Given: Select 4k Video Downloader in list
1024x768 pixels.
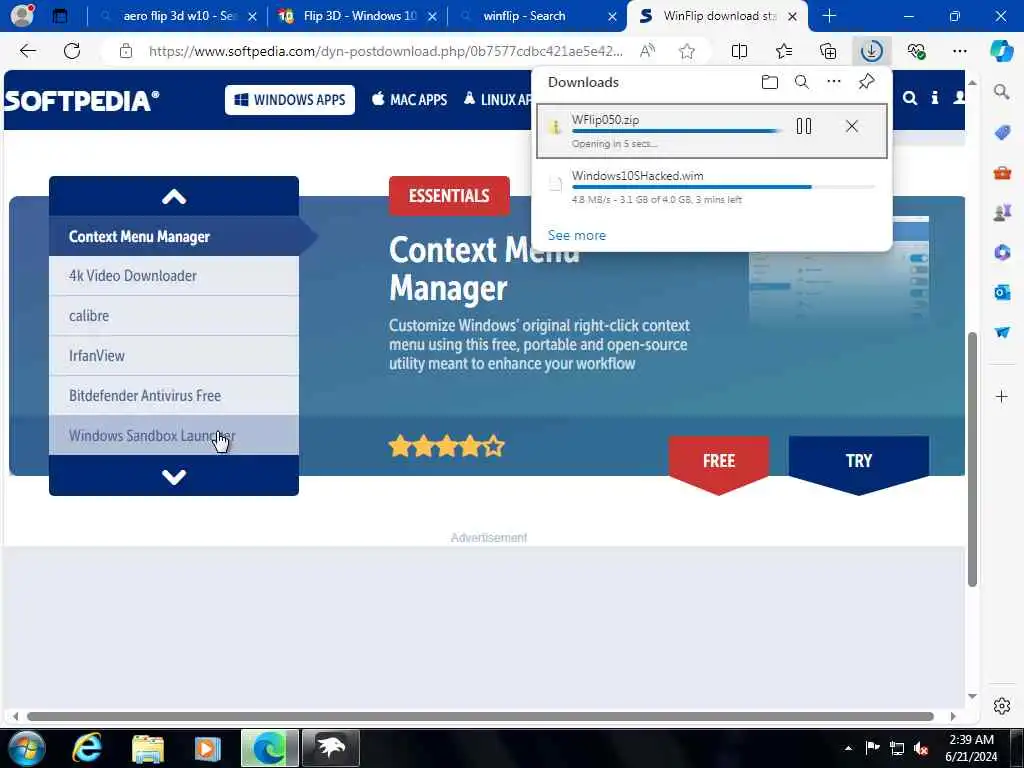Looking at the screenshot, I should 174,276.
